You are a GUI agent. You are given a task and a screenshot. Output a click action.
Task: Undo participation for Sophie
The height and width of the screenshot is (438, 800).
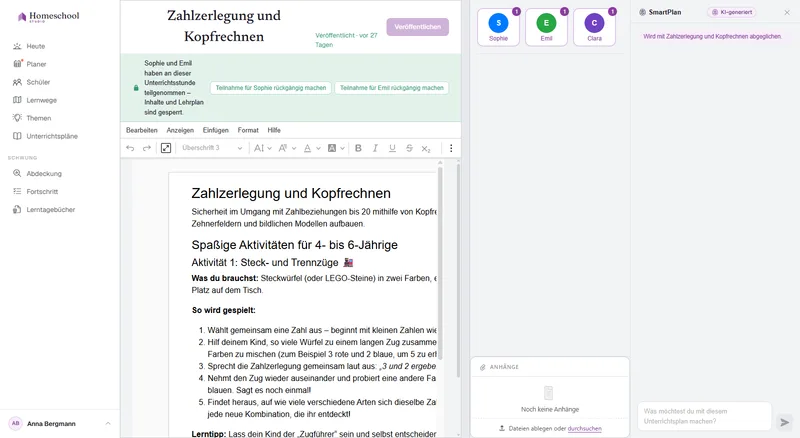click(271, 88)
